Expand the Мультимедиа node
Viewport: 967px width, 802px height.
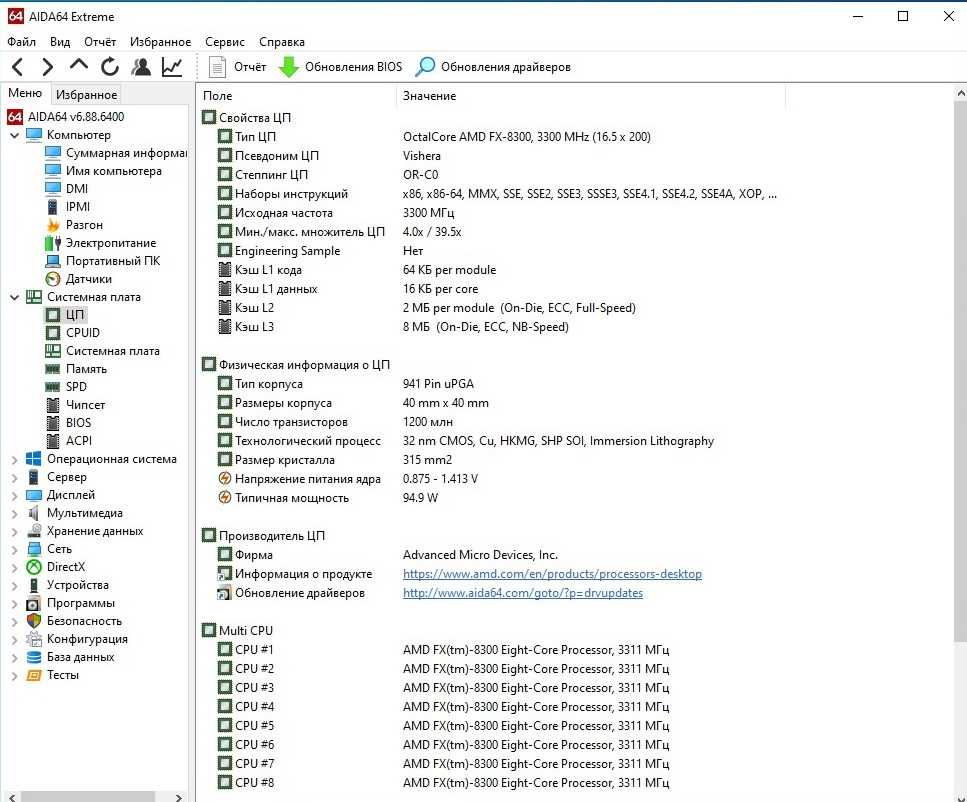[x=15, y=513]
